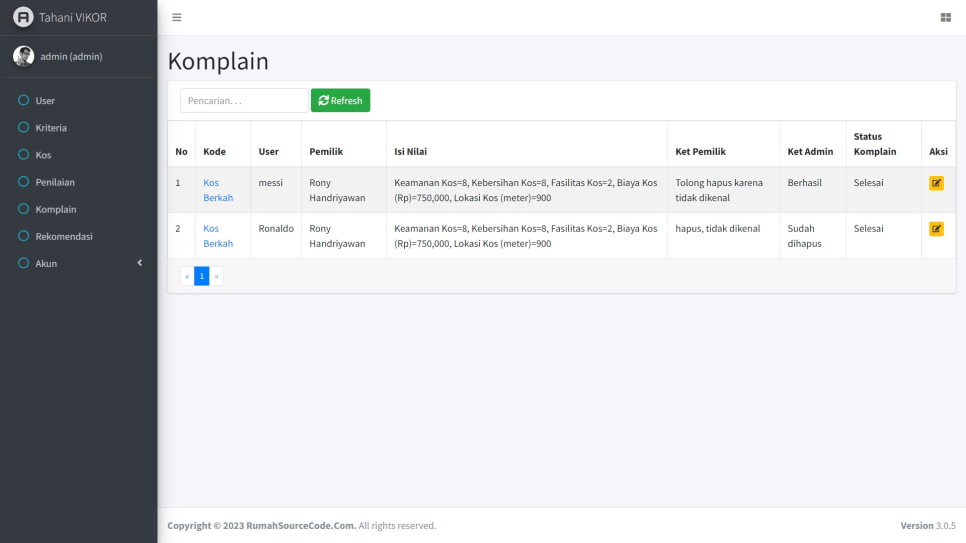Open the User menu item
966x543 pixels.
(x=45, y=101)
